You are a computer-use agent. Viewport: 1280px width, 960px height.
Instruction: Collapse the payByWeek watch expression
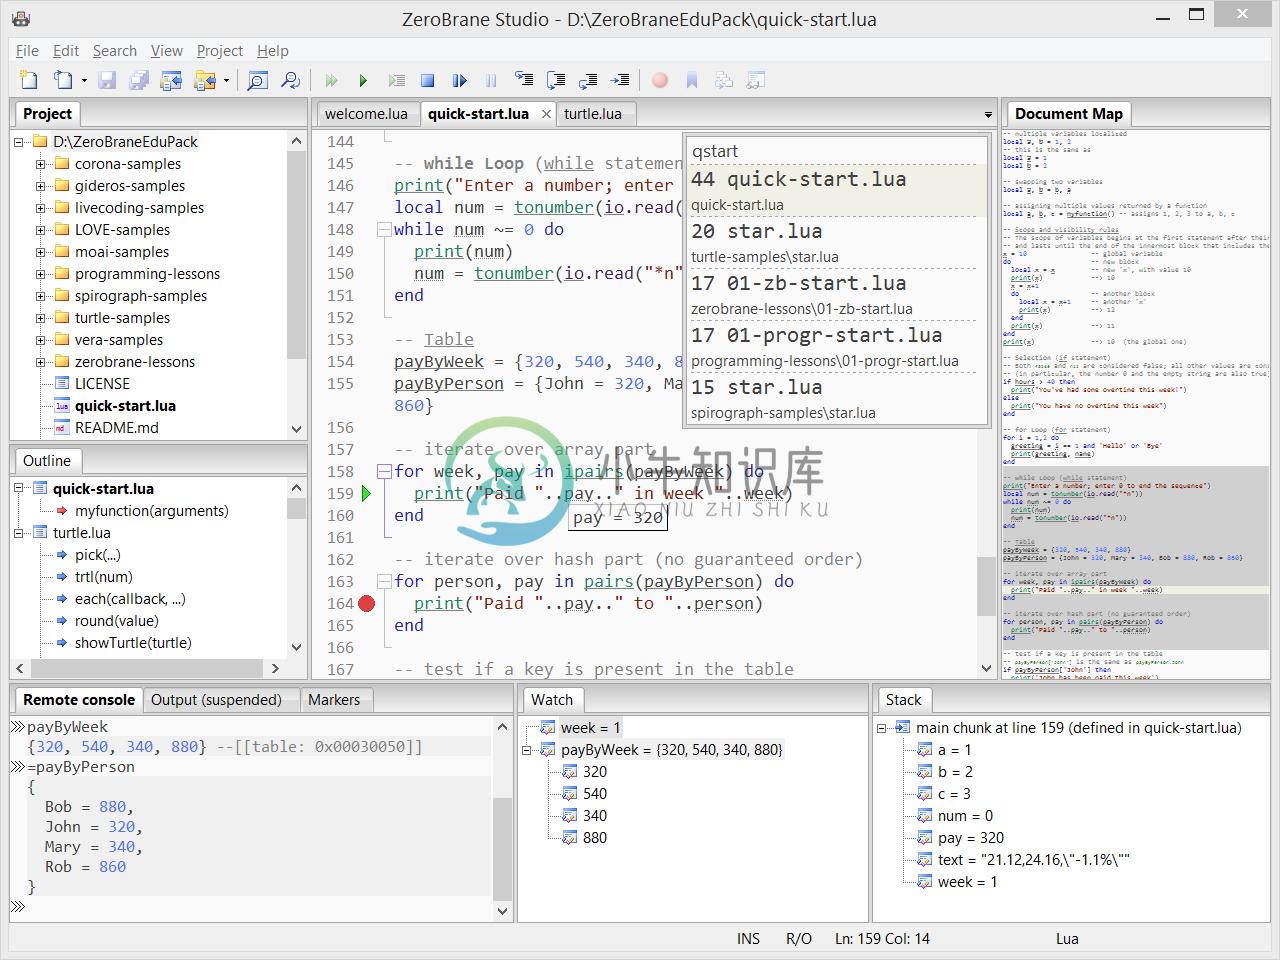[x=527, y=750]
